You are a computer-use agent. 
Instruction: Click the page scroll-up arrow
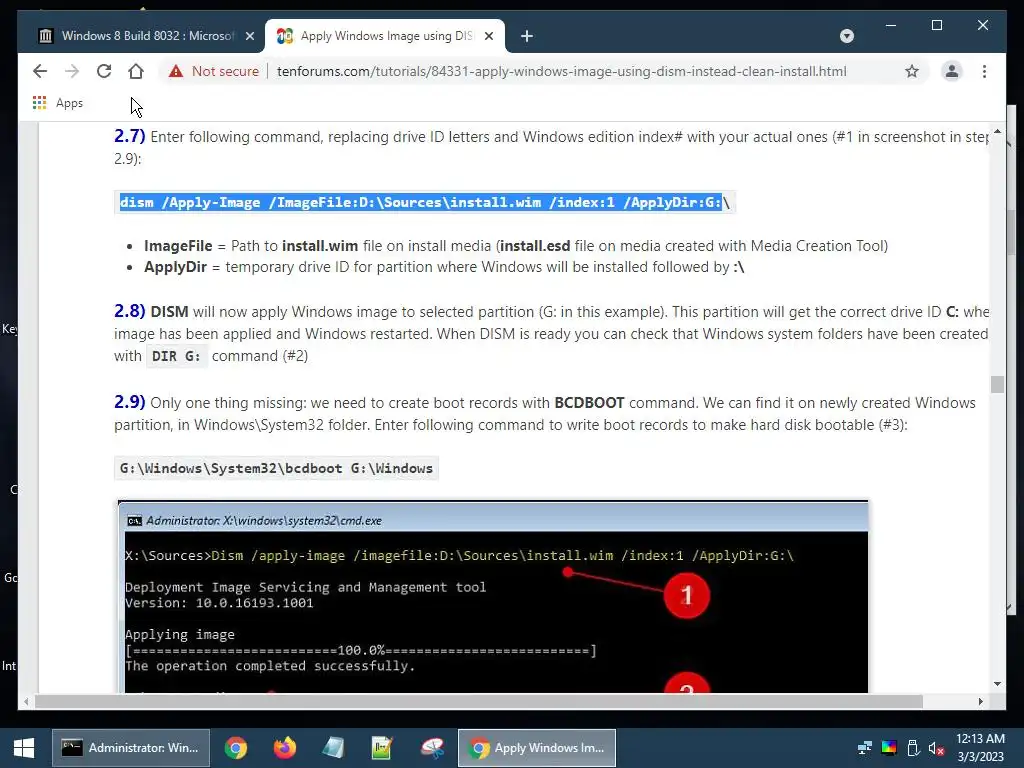(997, 131)
